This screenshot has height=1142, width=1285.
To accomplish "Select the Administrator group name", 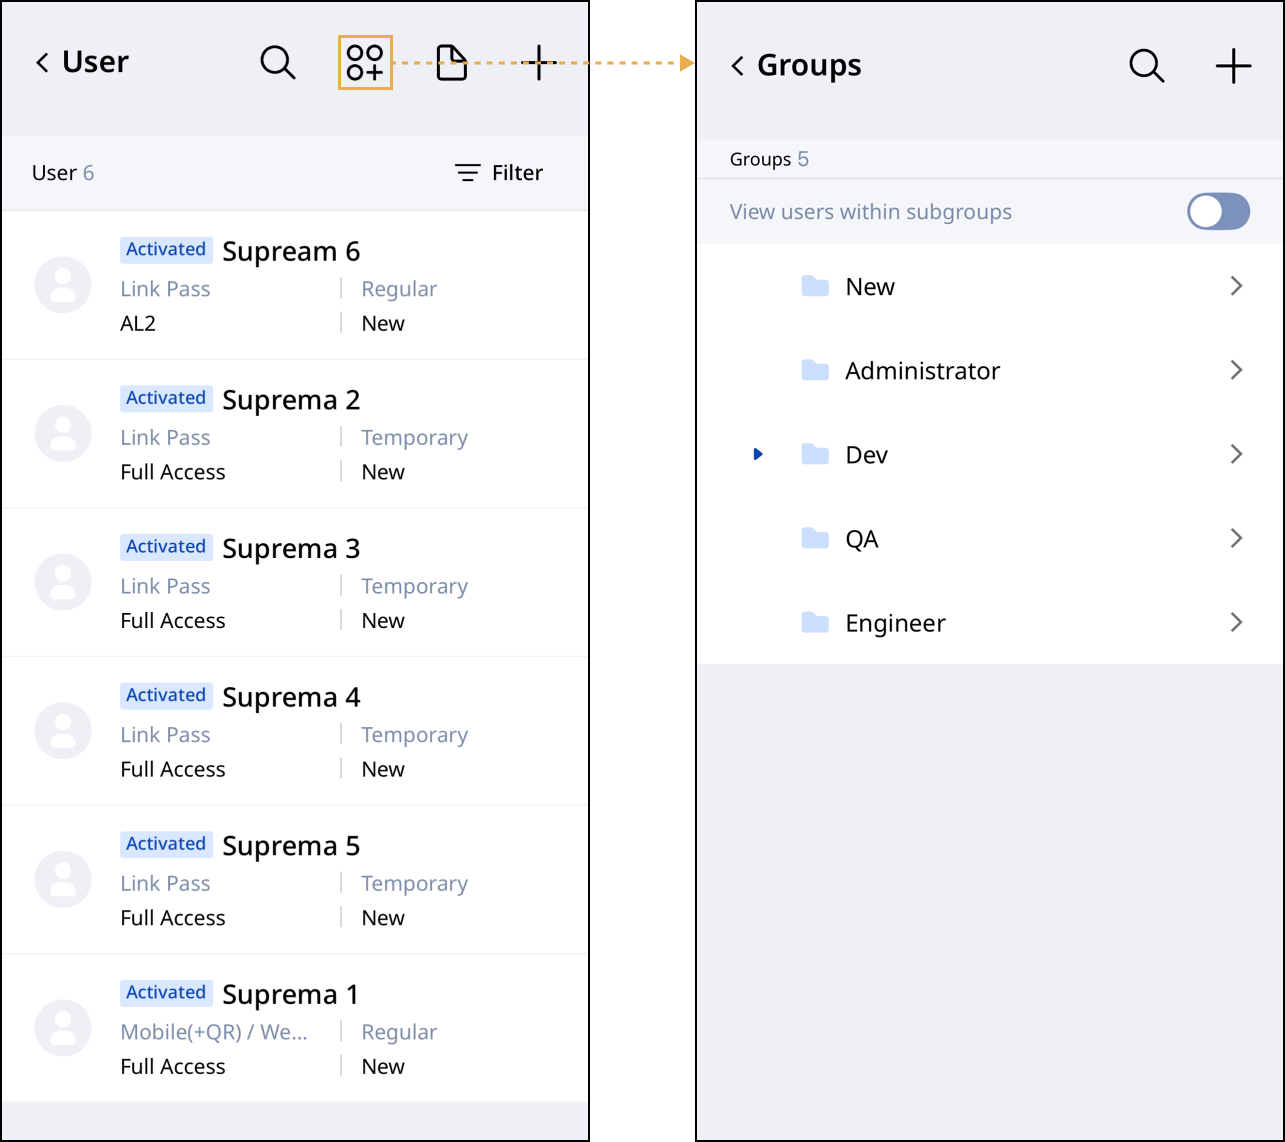I will point(922,371).
